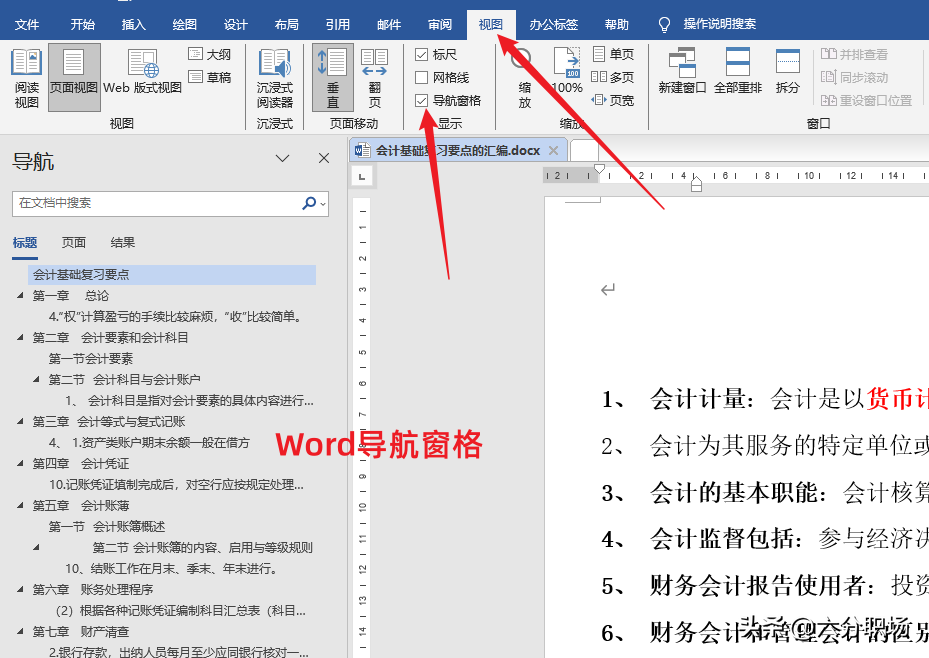Collapse 第五章 会计账簿 heading
Screen dimensions: 929x658
point(20,505)
